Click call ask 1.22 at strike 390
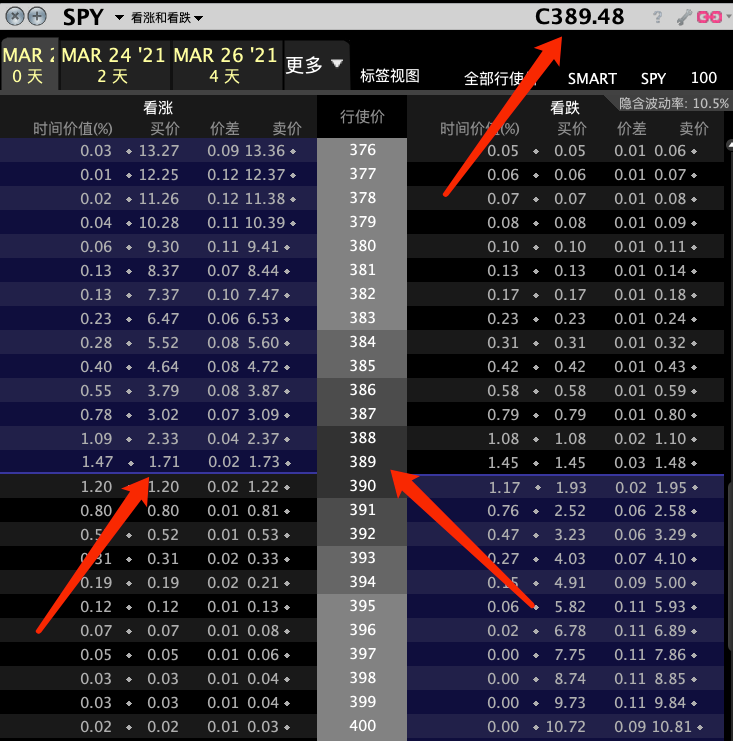This screenshot has height=741, width=733. tap(263, 487)
